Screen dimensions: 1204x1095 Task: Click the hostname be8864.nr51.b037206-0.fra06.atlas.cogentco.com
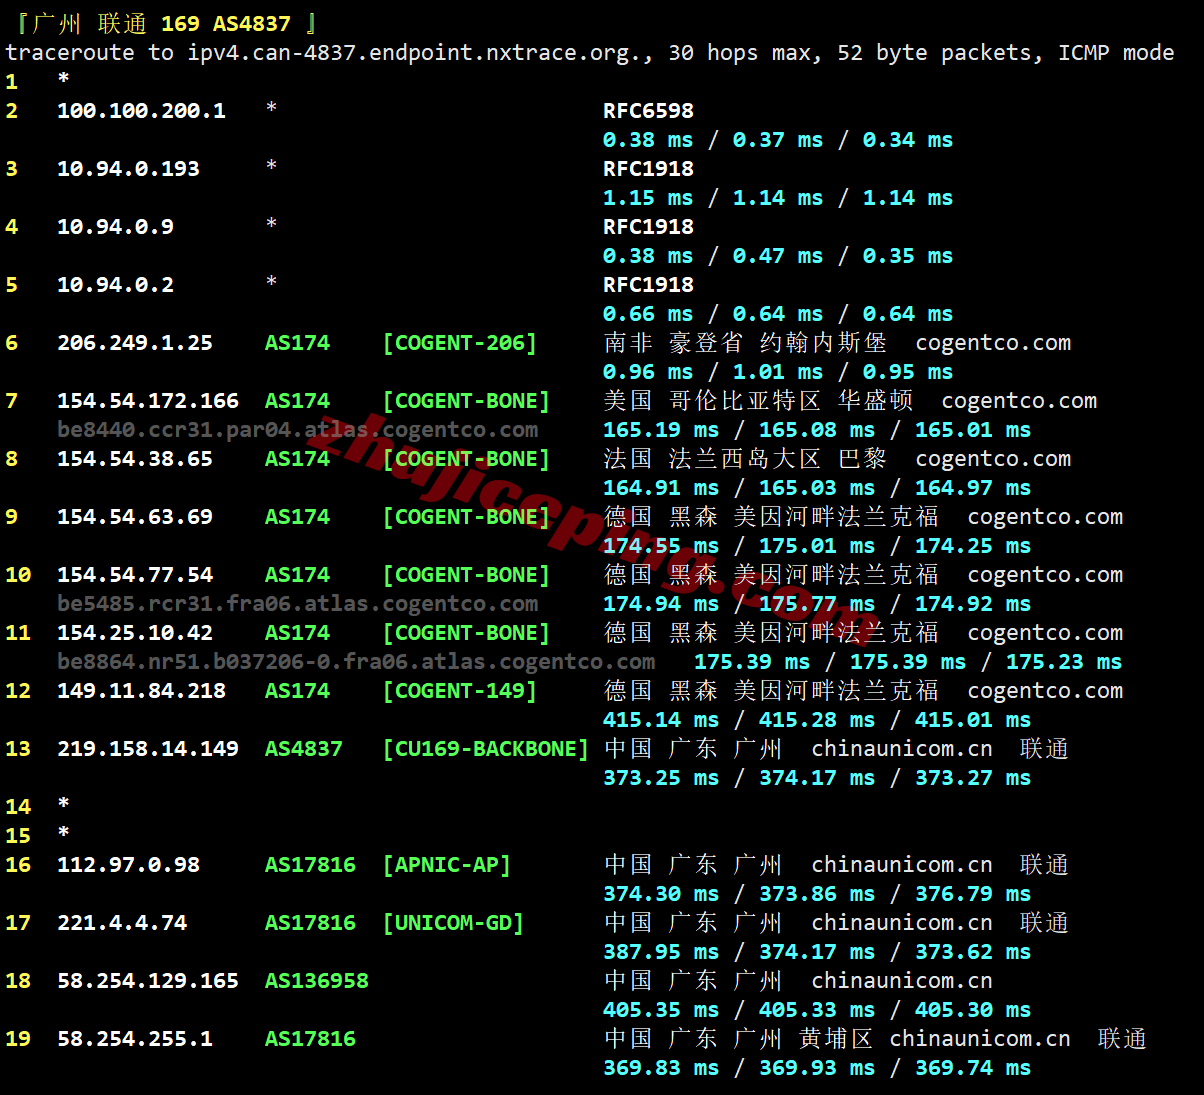[356, 662]
